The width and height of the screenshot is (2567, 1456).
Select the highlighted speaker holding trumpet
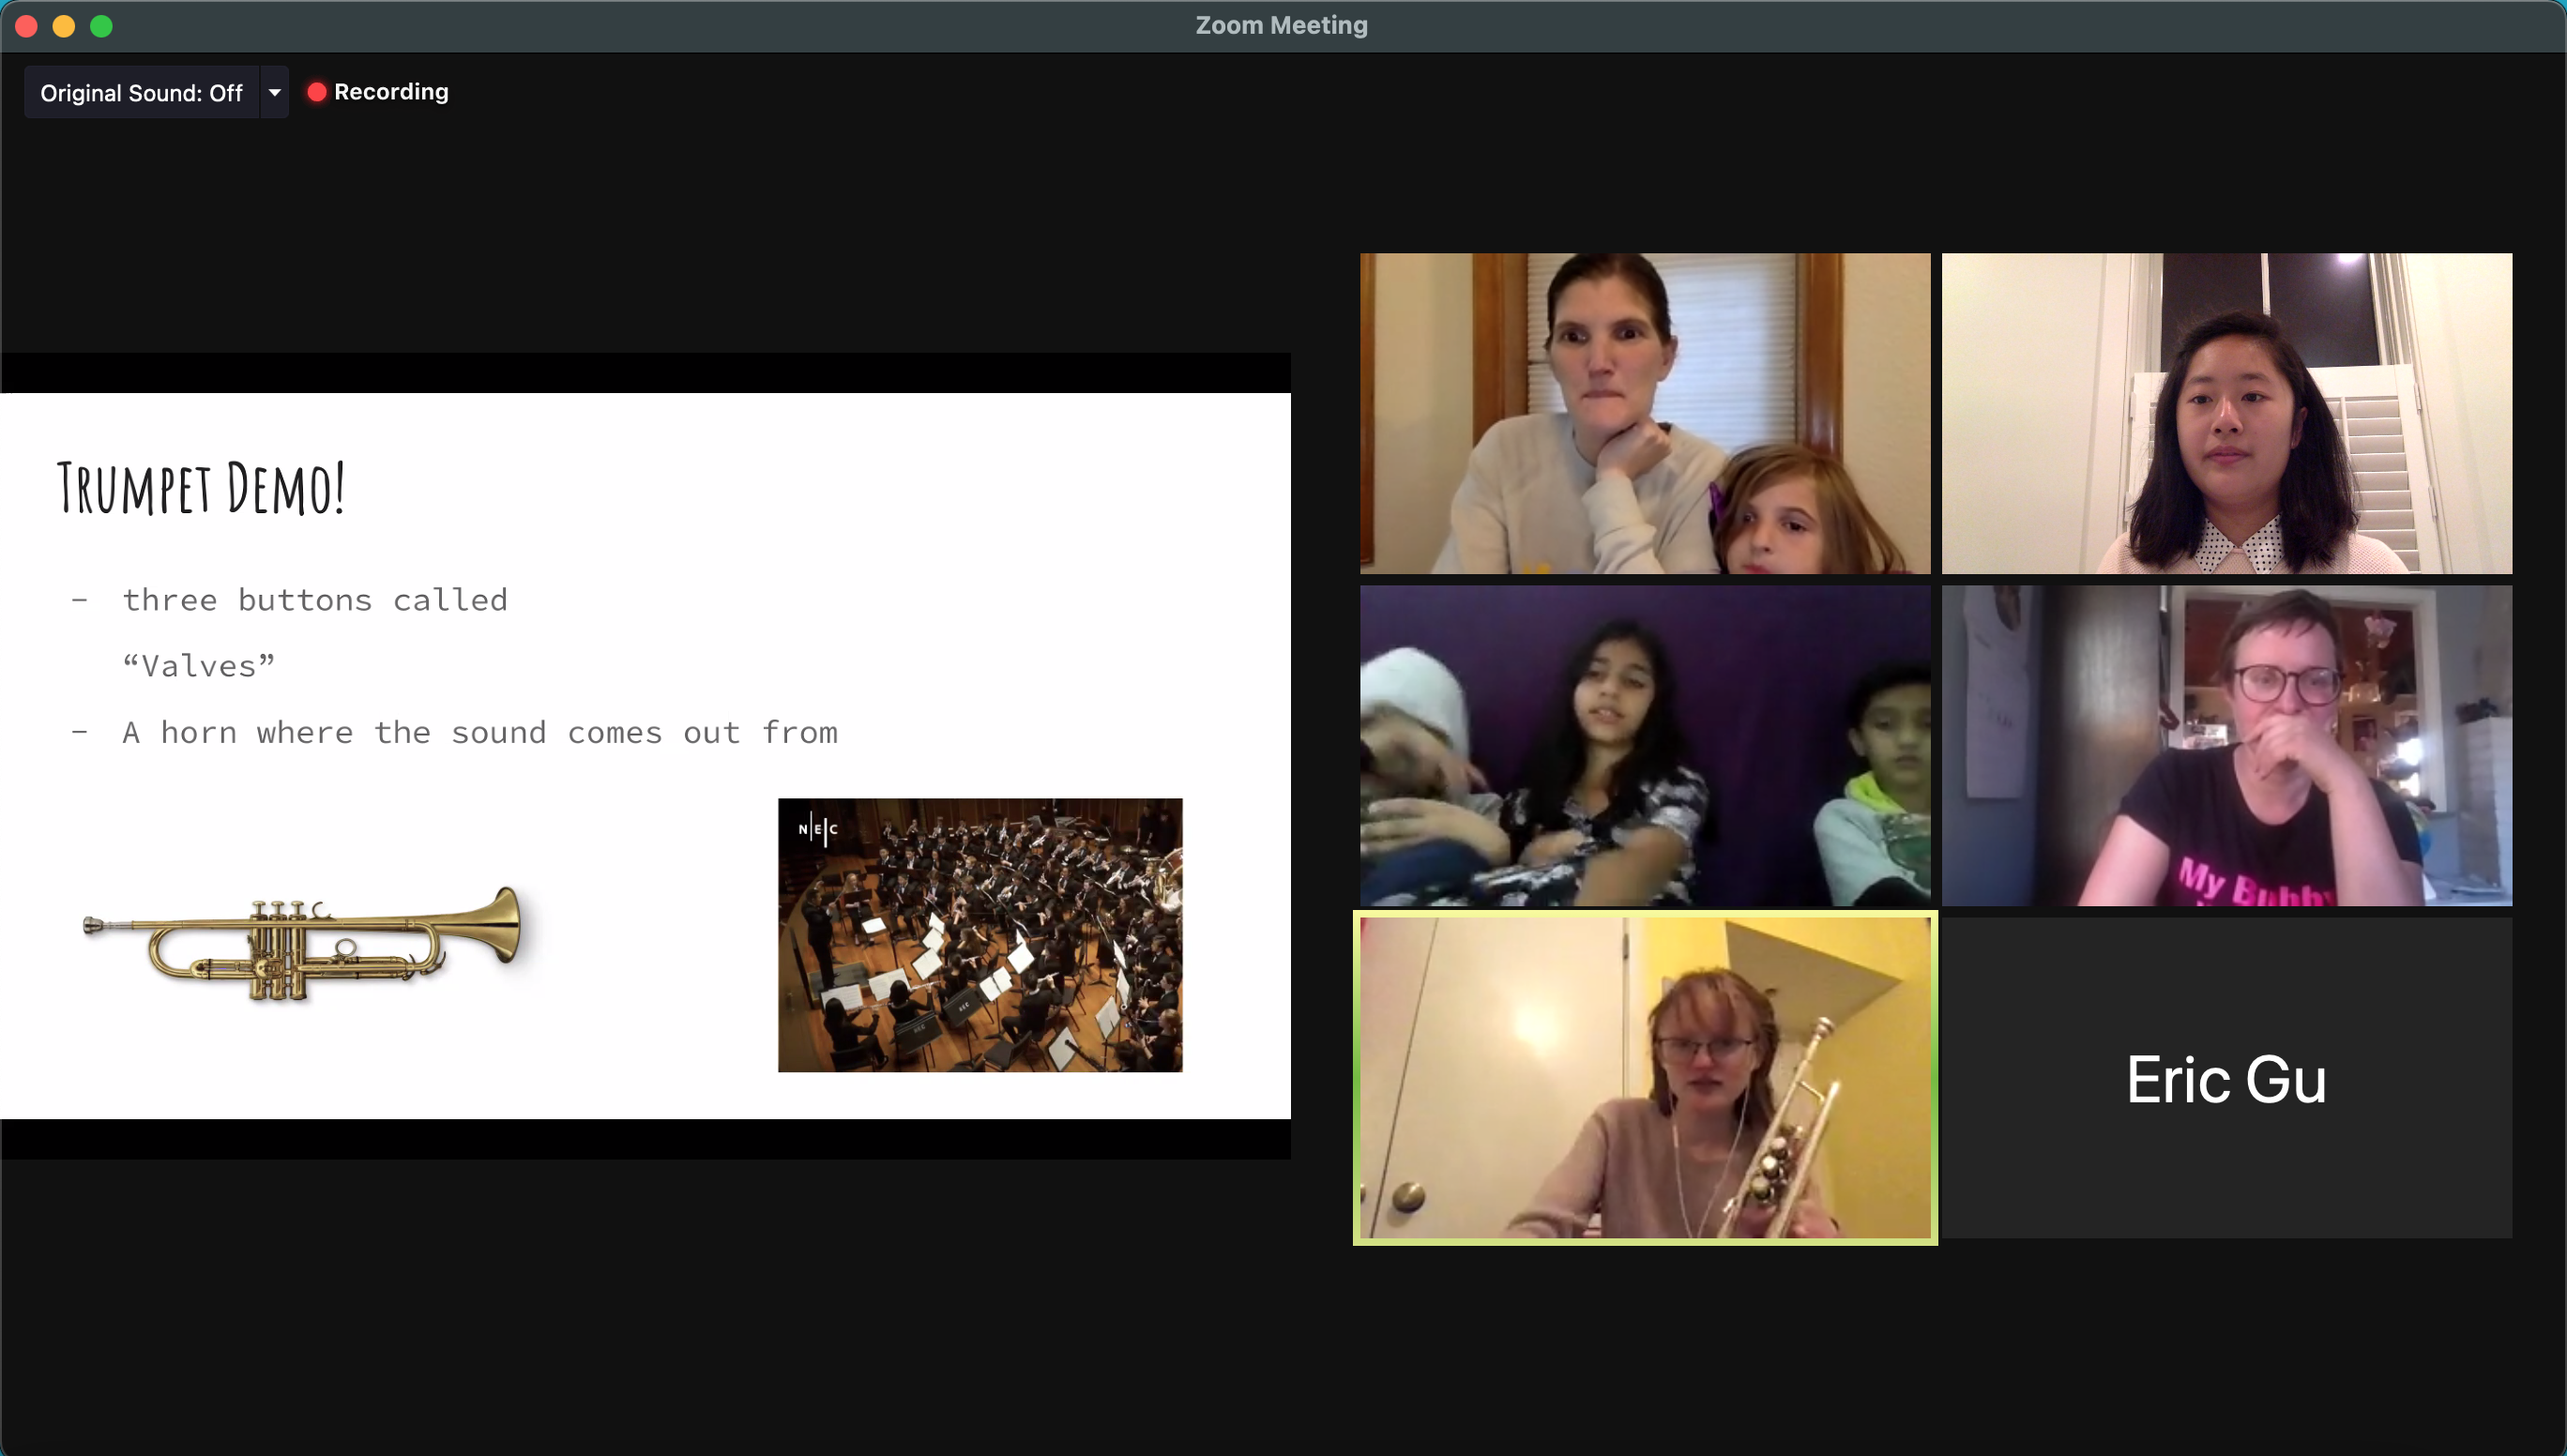pos(1645,1078)
